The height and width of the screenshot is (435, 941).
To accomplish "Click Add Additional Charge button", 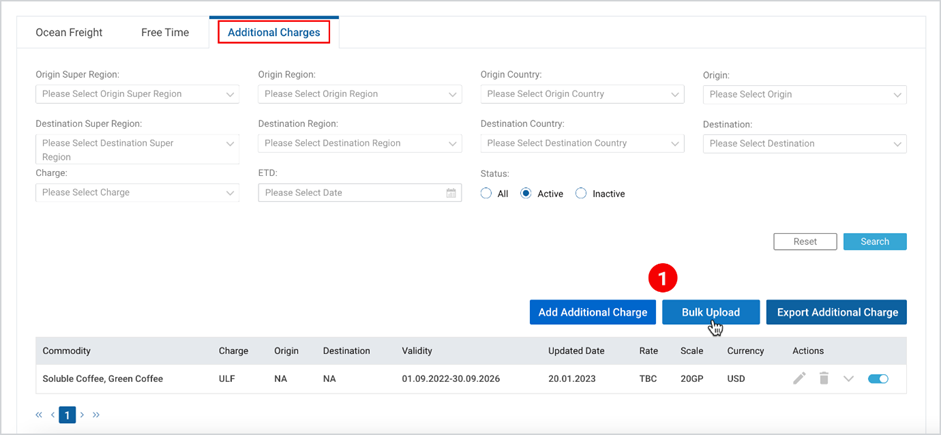I will point(593,312).
